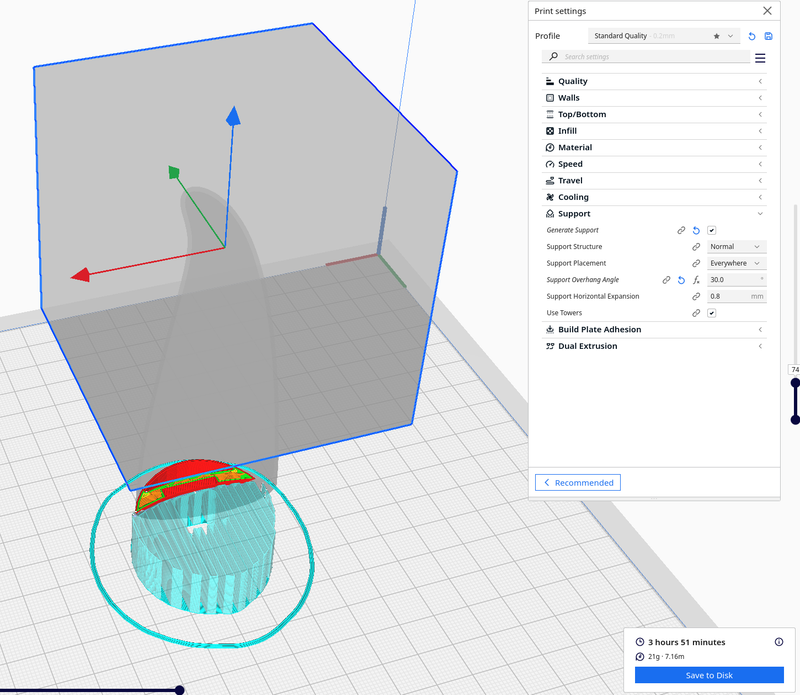This screenshot has height=695, width=800.
Task: Click the fx formula icon for Overhang Angle
Action: (696, 280)
